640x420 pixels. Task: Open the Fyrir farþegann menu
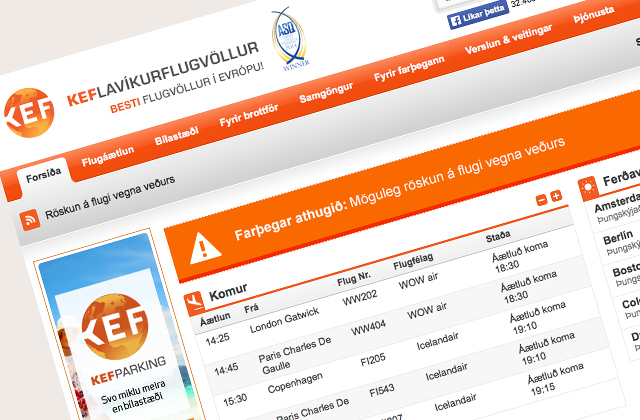(409, 68)
